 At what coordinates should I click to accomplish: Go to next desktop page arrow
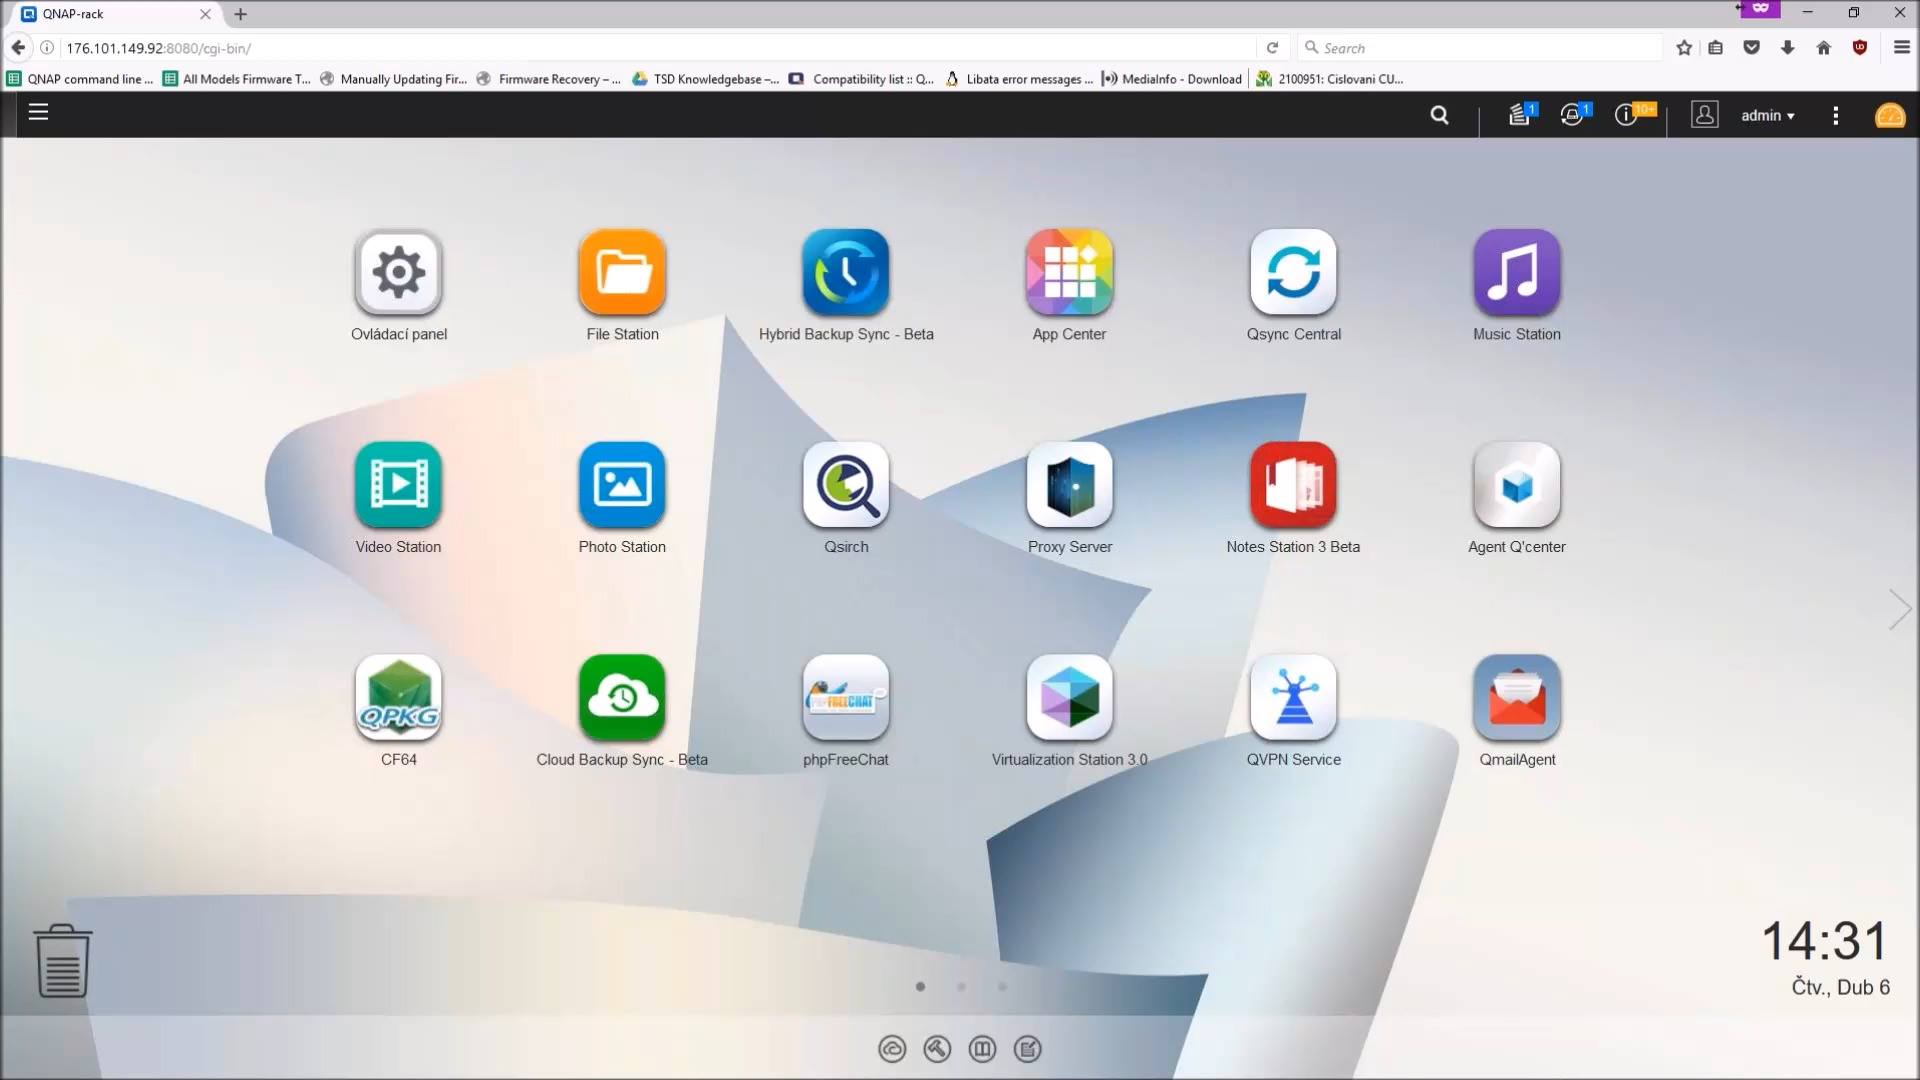click(x=1899, y=609)
